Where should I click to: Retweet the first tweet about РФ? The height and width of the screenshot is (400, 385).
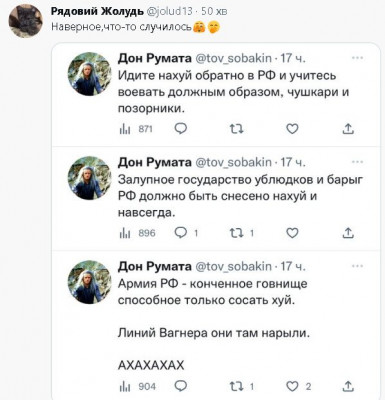pos(237,129)
